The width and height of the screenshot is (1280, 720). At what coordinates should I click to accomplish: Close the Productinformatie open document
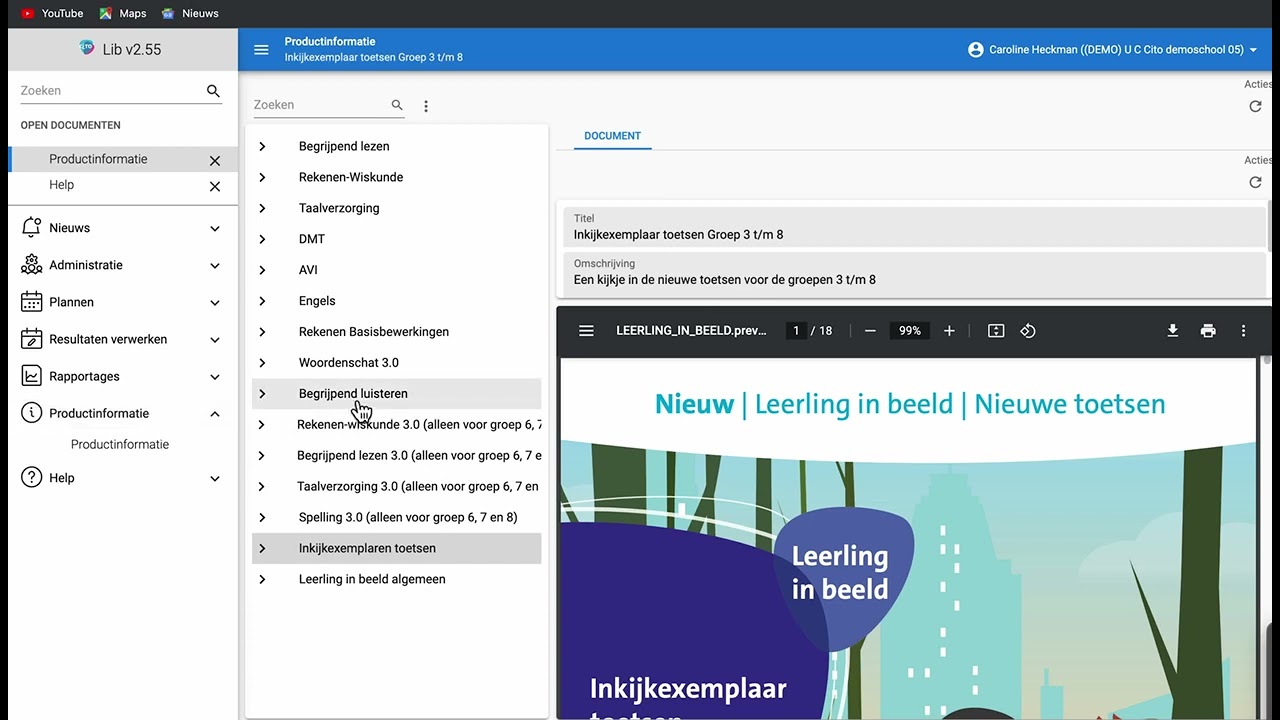pos(215,160)
